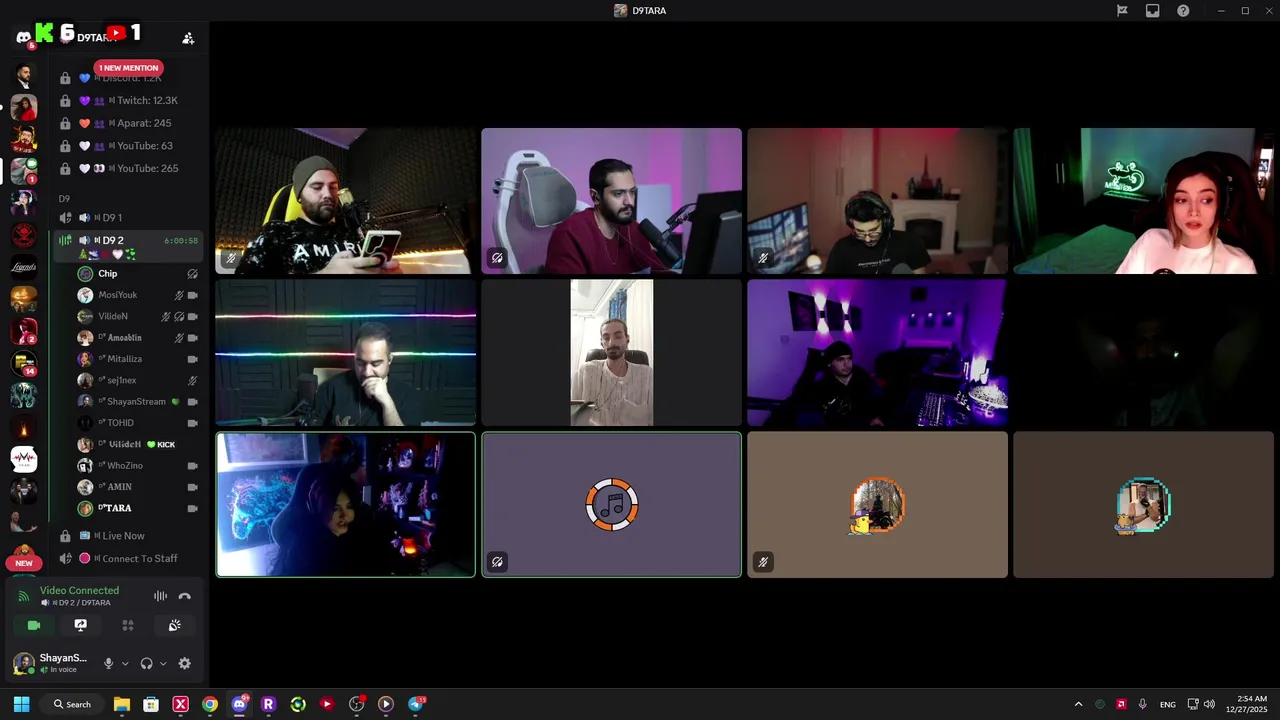Select Amoablin in voice participant list
1280x720 pixels.
click(138, 338)
